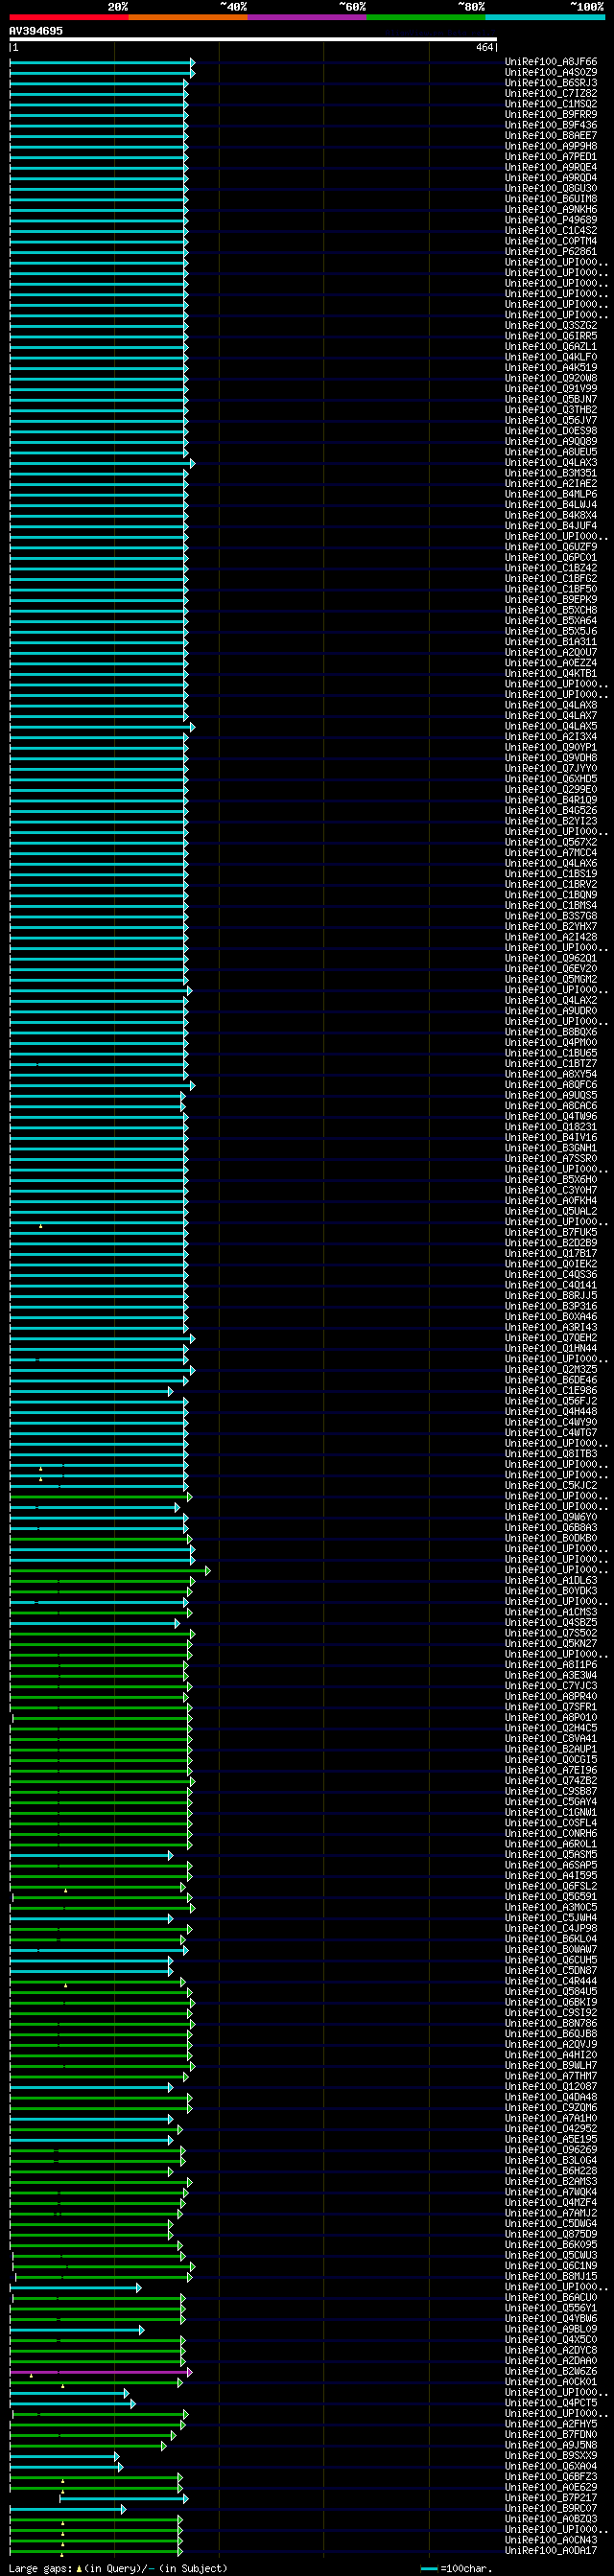
Task: Click the green ~80% identity legend segment
Action: (x=426, y=17)
